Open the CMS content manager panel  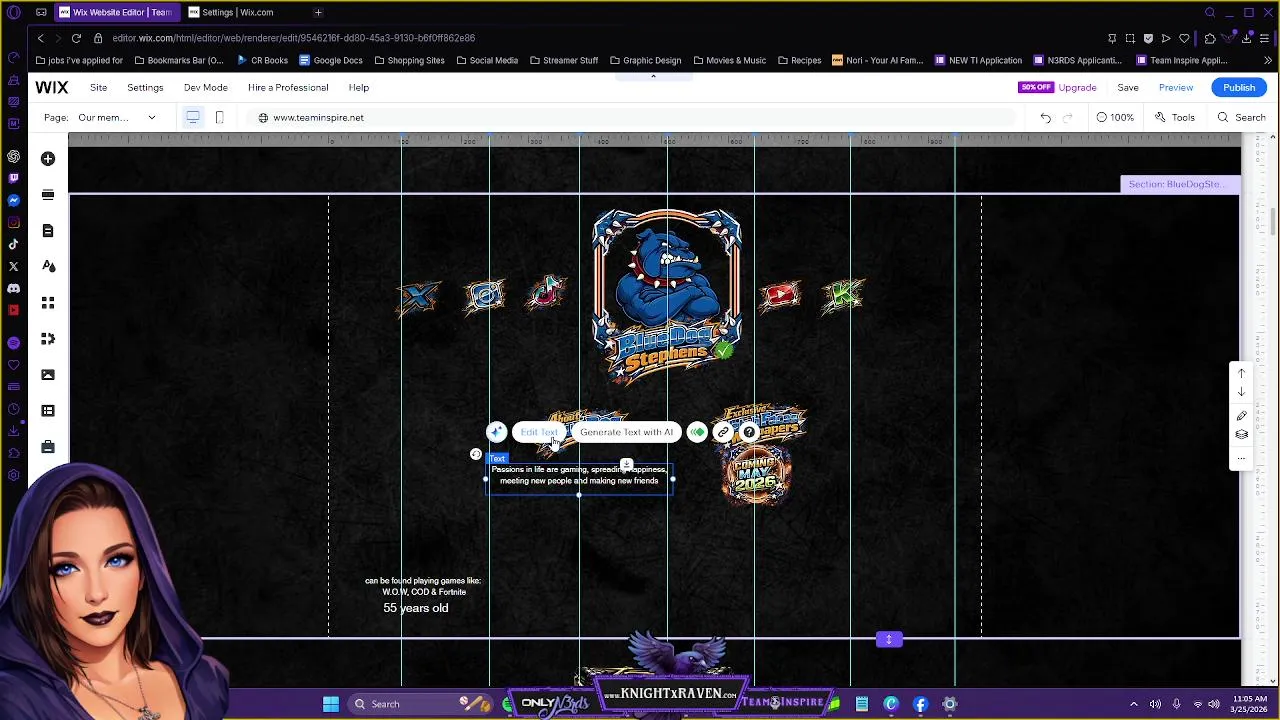48,411
